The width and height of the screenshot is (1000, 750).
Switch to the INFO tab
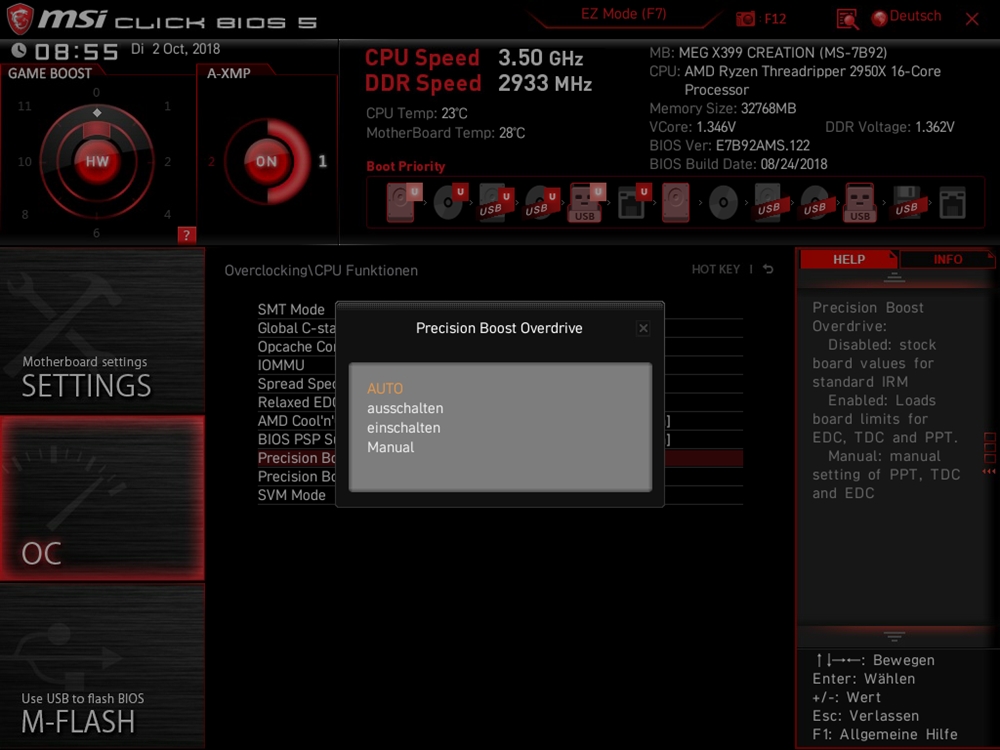tap(947, 260)
